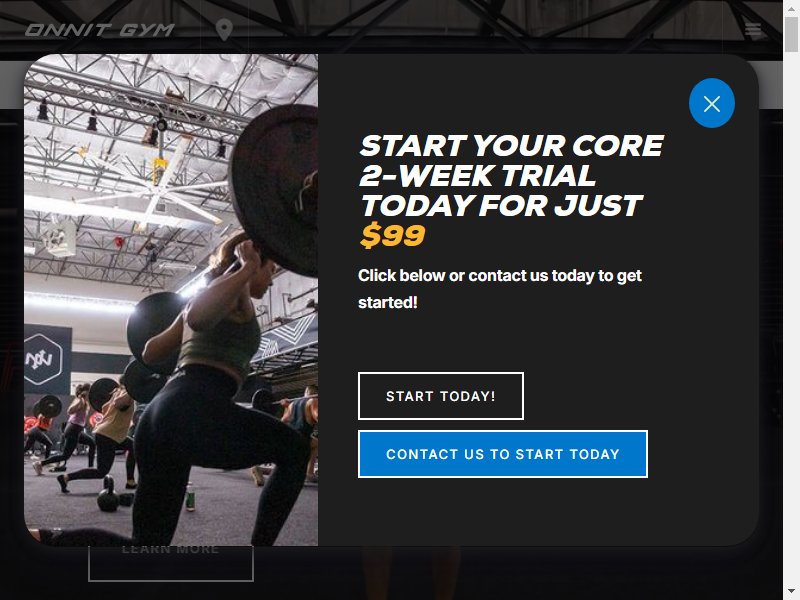Viewport: 800px width, 600px height.
Task: Choose Contact Us To Start Today
Action: pos(503,454)
